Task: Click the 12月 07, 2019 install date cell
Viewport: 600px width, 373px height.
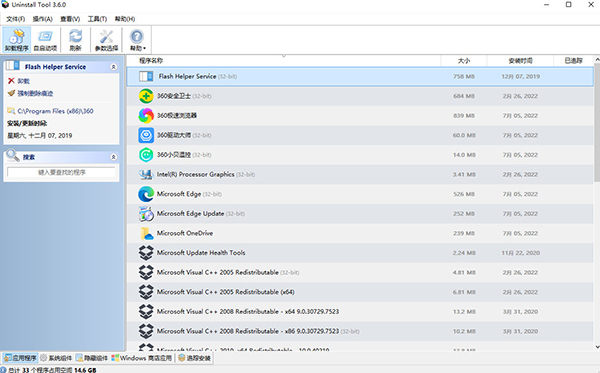Action: click(520, 77)
